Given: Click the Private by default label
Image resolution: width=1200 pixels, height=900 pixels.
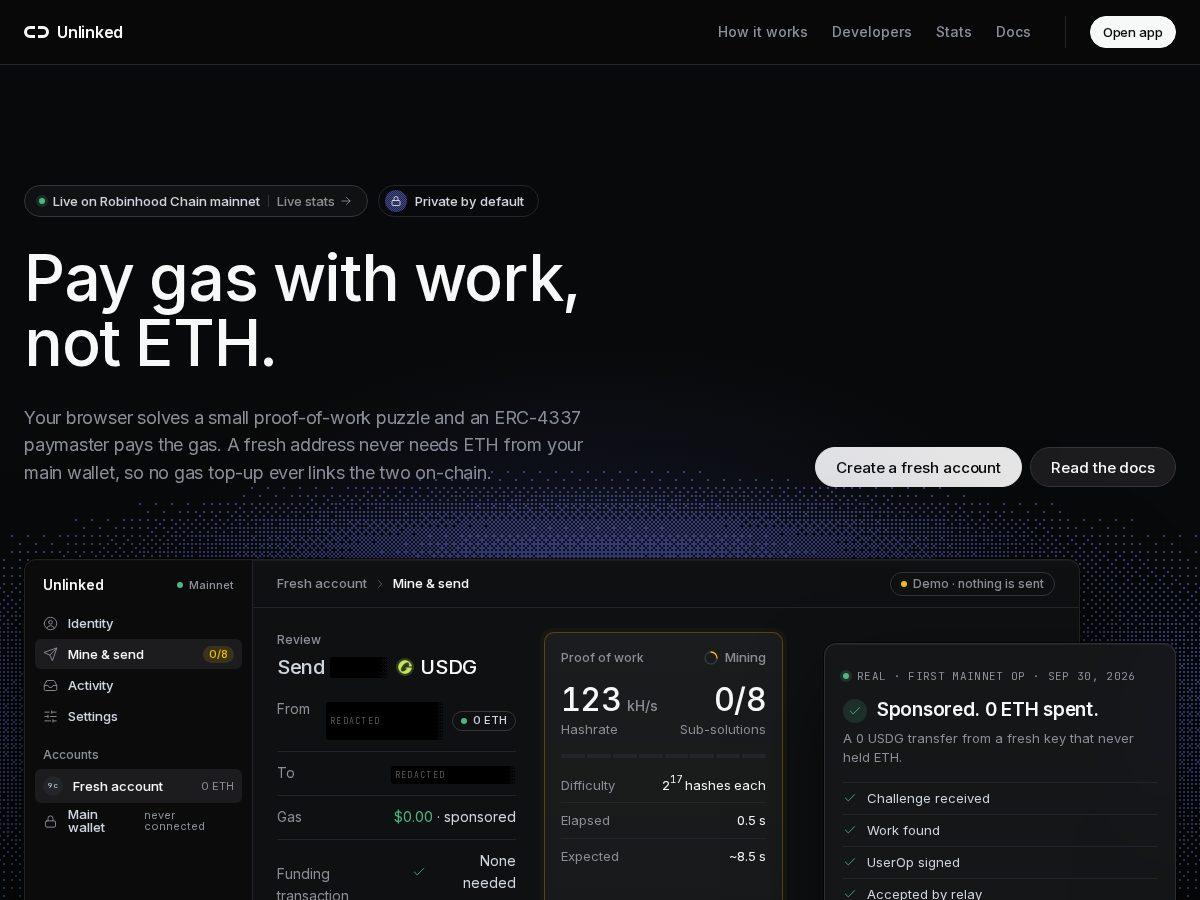Looking at the screenshot, I should point(469,201).
